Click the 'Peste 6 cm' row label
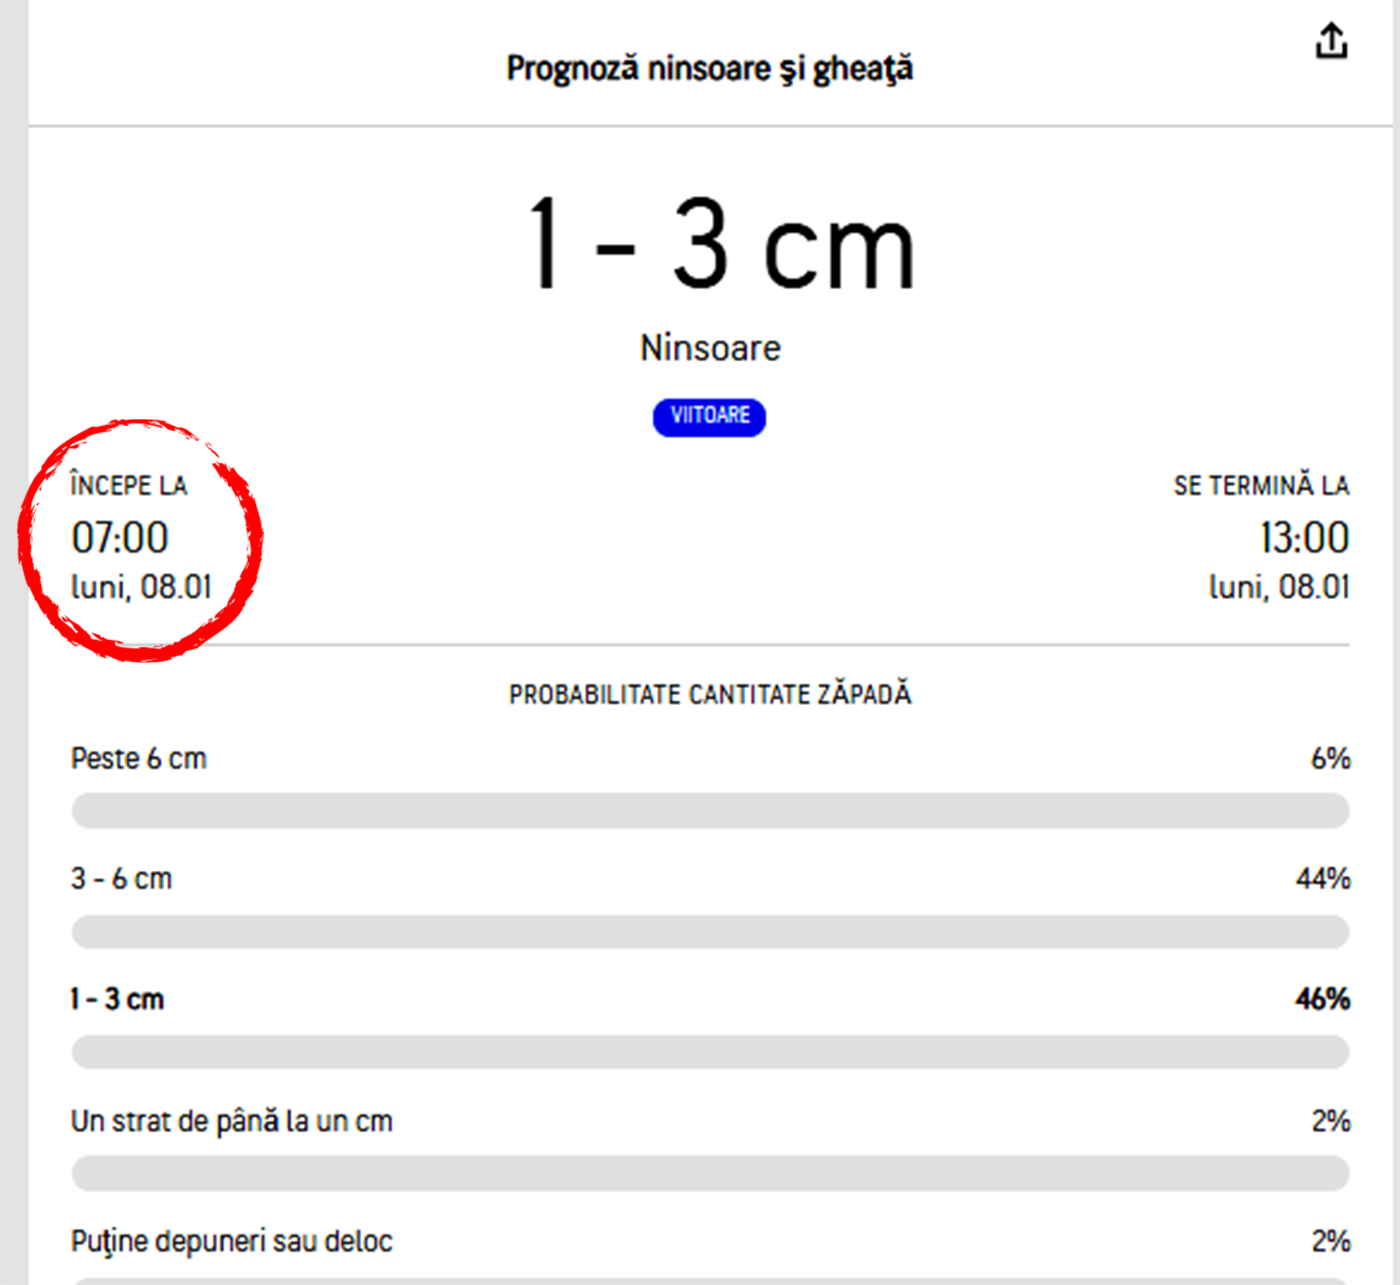 coord(139,759)
